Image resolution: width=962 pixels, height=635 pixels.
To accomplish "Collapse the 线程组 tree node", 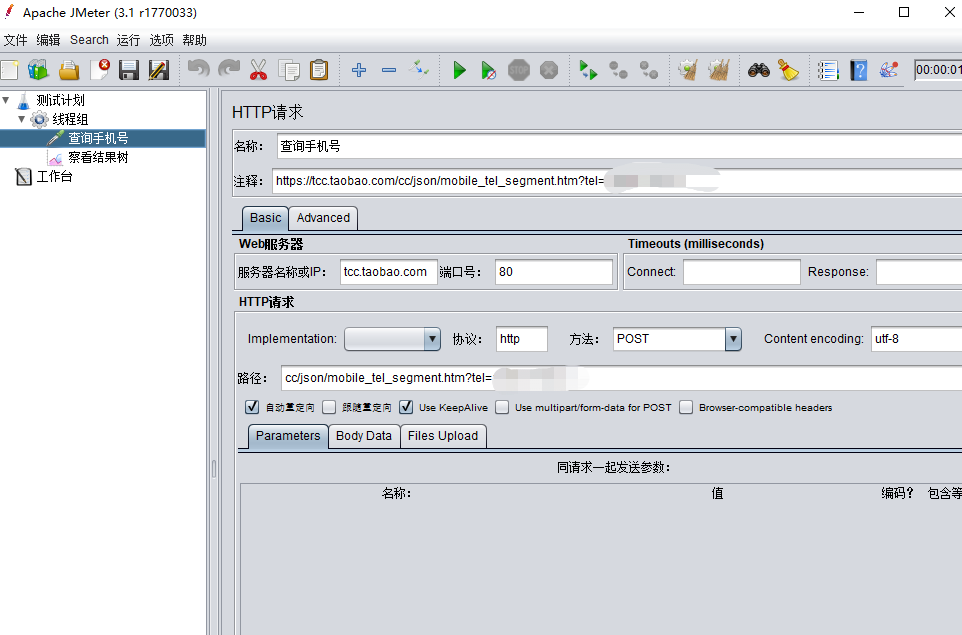I will [21, 118].
